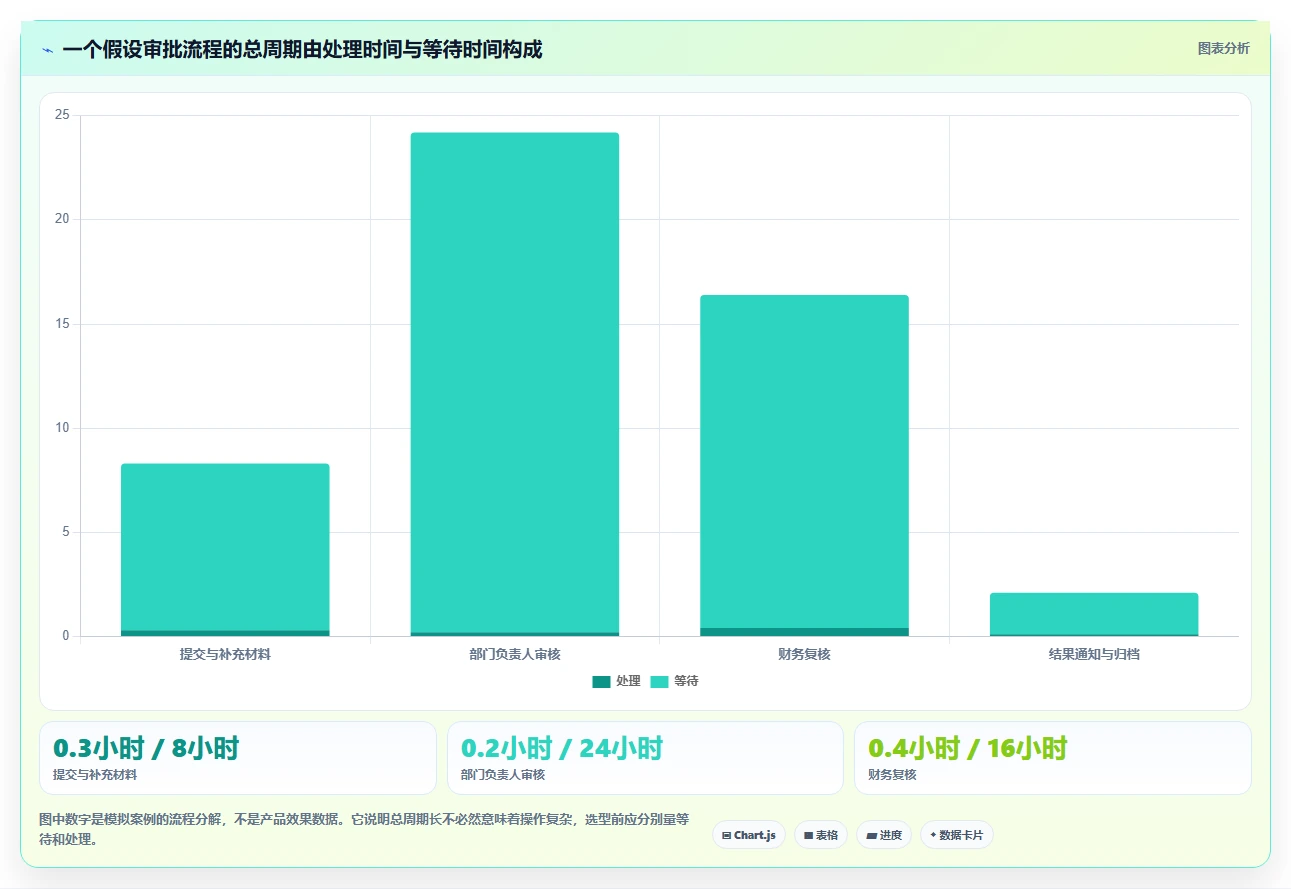Click the y-axis value 0
This screenshot has height=889, width=1291.
(66, 636)
